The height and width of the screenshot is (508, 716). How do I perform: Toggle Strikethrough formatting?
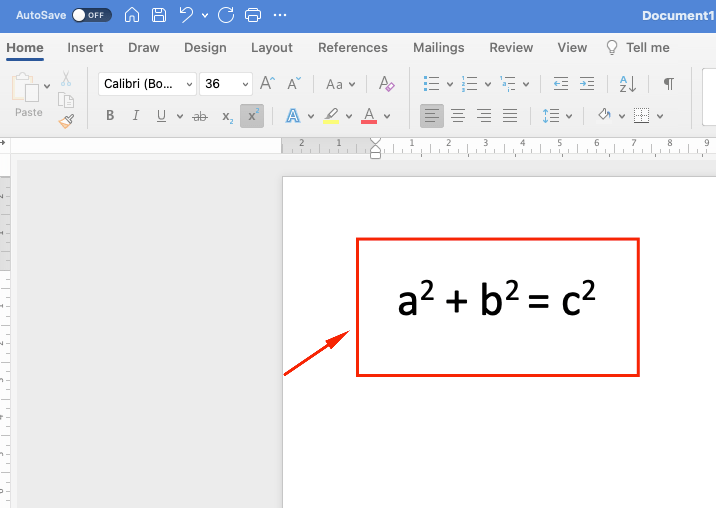[x=200, y=116]
